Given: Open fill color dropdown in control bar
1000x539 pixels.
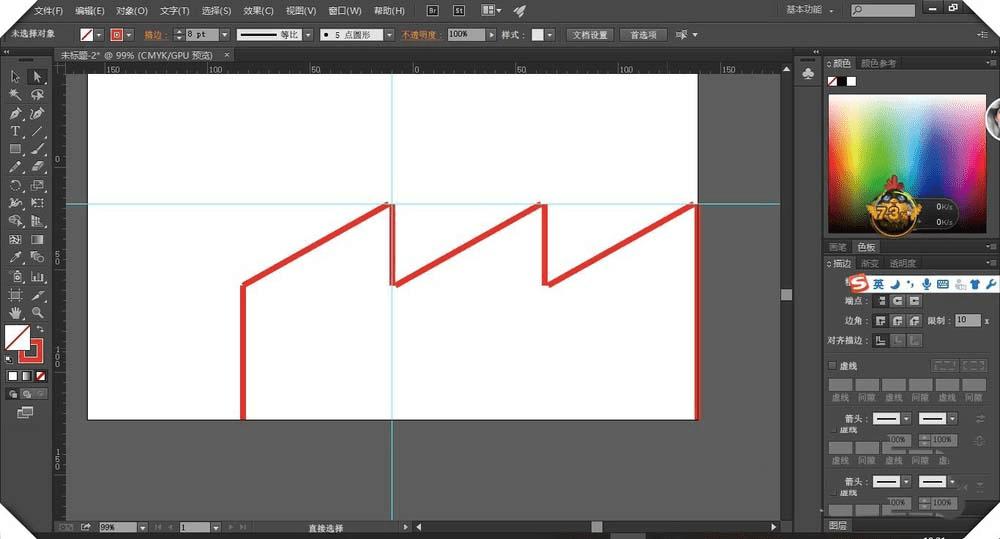Looking at the screenshot, I should pos(99,35).
